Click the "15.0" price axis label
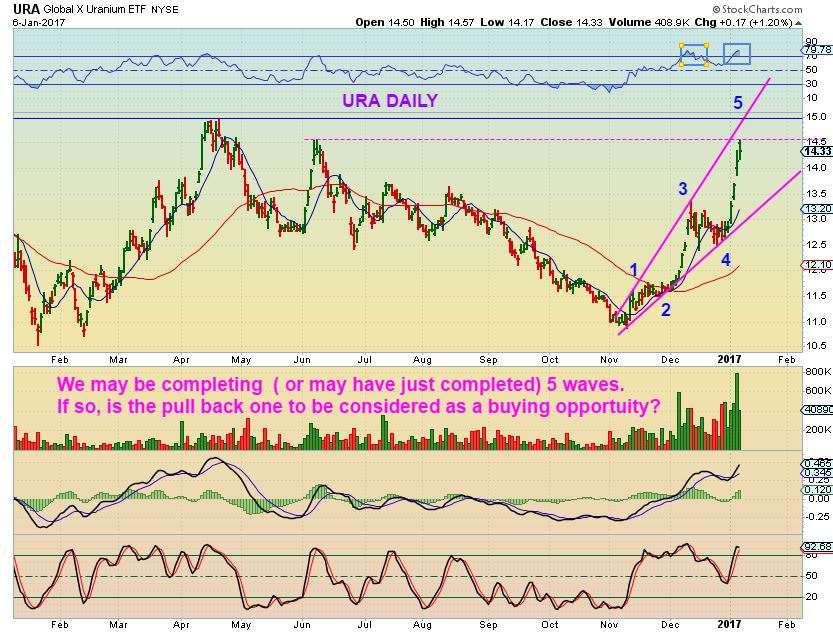 pos(816,117)
